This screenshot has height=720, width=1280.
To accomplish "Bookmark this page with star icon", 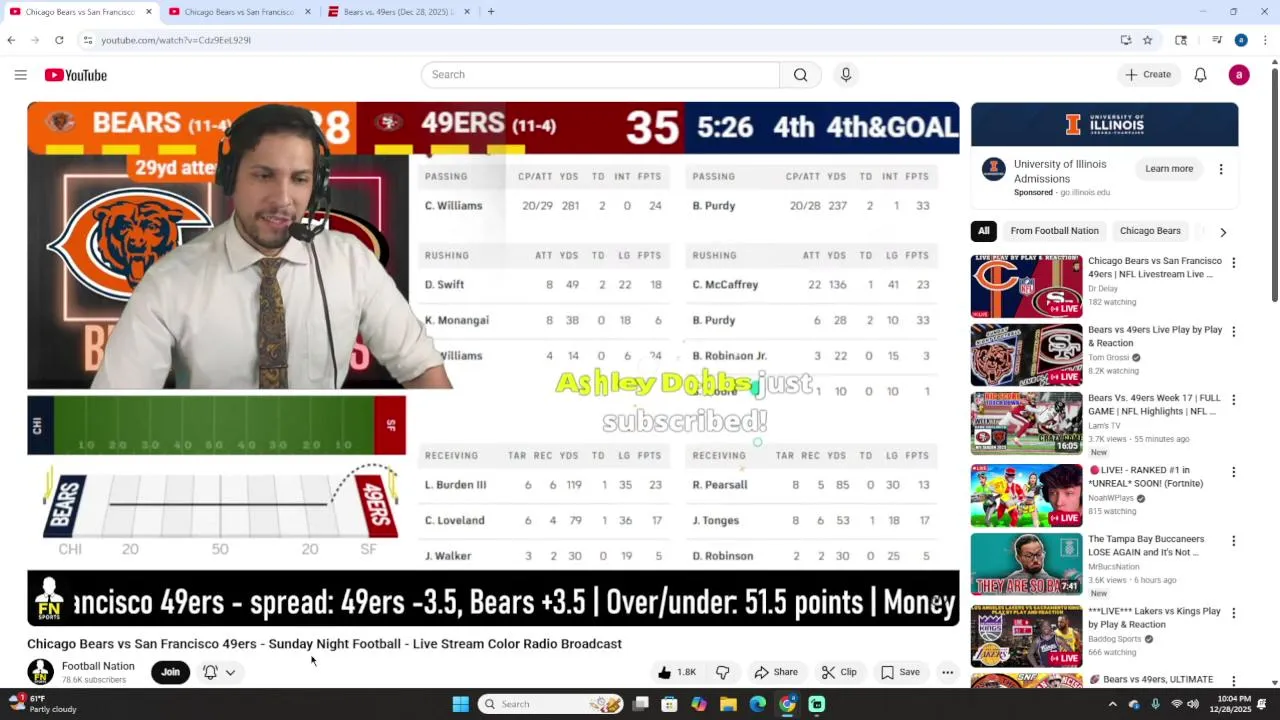I will pyautogui.click(x=1147, y=40).
